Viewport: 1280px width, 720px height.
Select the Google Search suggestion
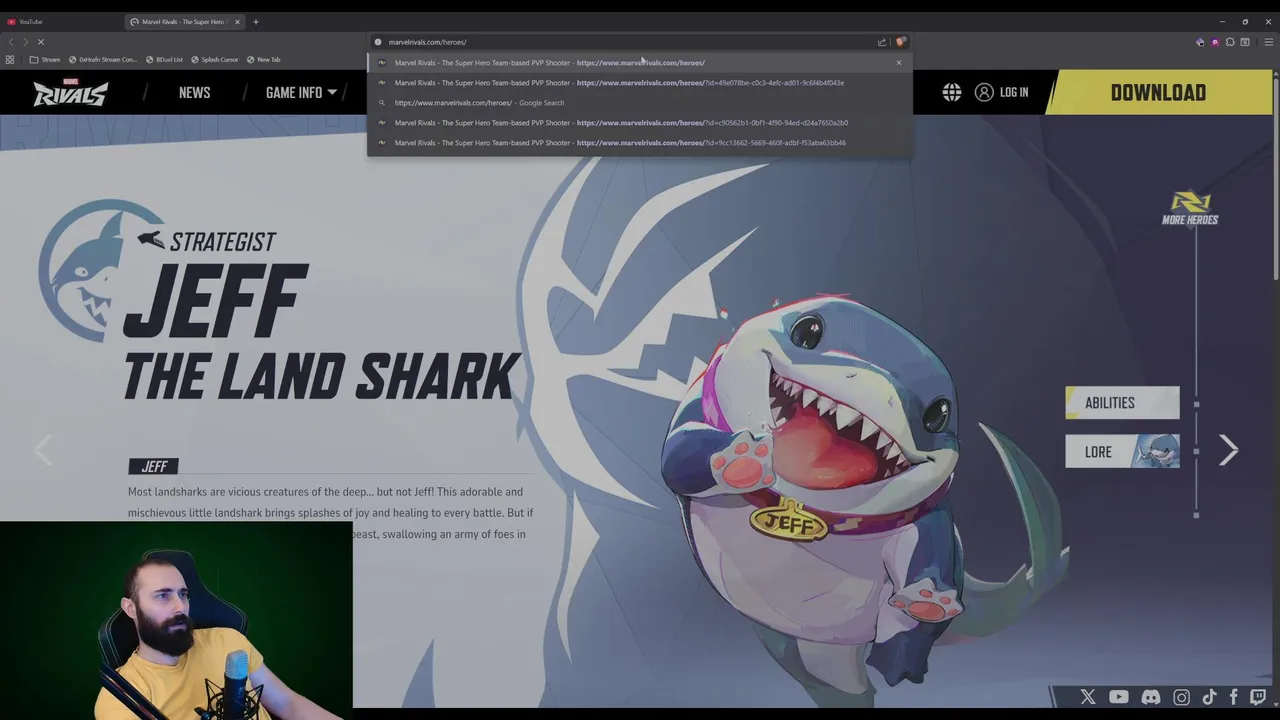(x=640, y=102)
